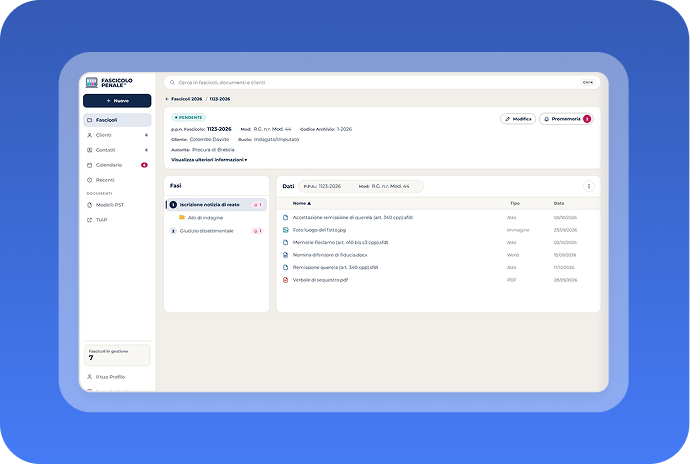The image size is (690, 464).
Task: Click the Contatti count number
Action: click(x=146, y=150)
